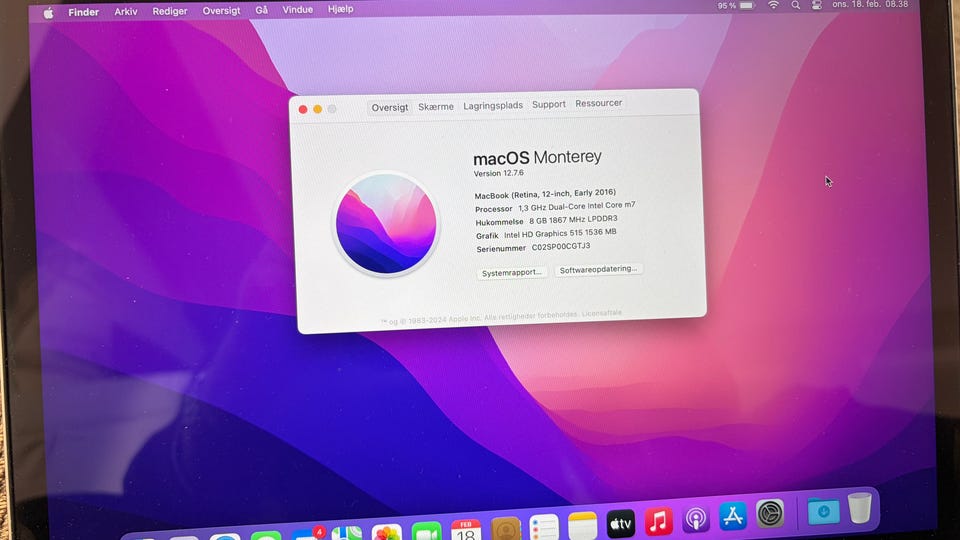Switch to the Lagringsplads tab
Image resolution: width=960 pixels, height=540 pixels.
[493, 105]
